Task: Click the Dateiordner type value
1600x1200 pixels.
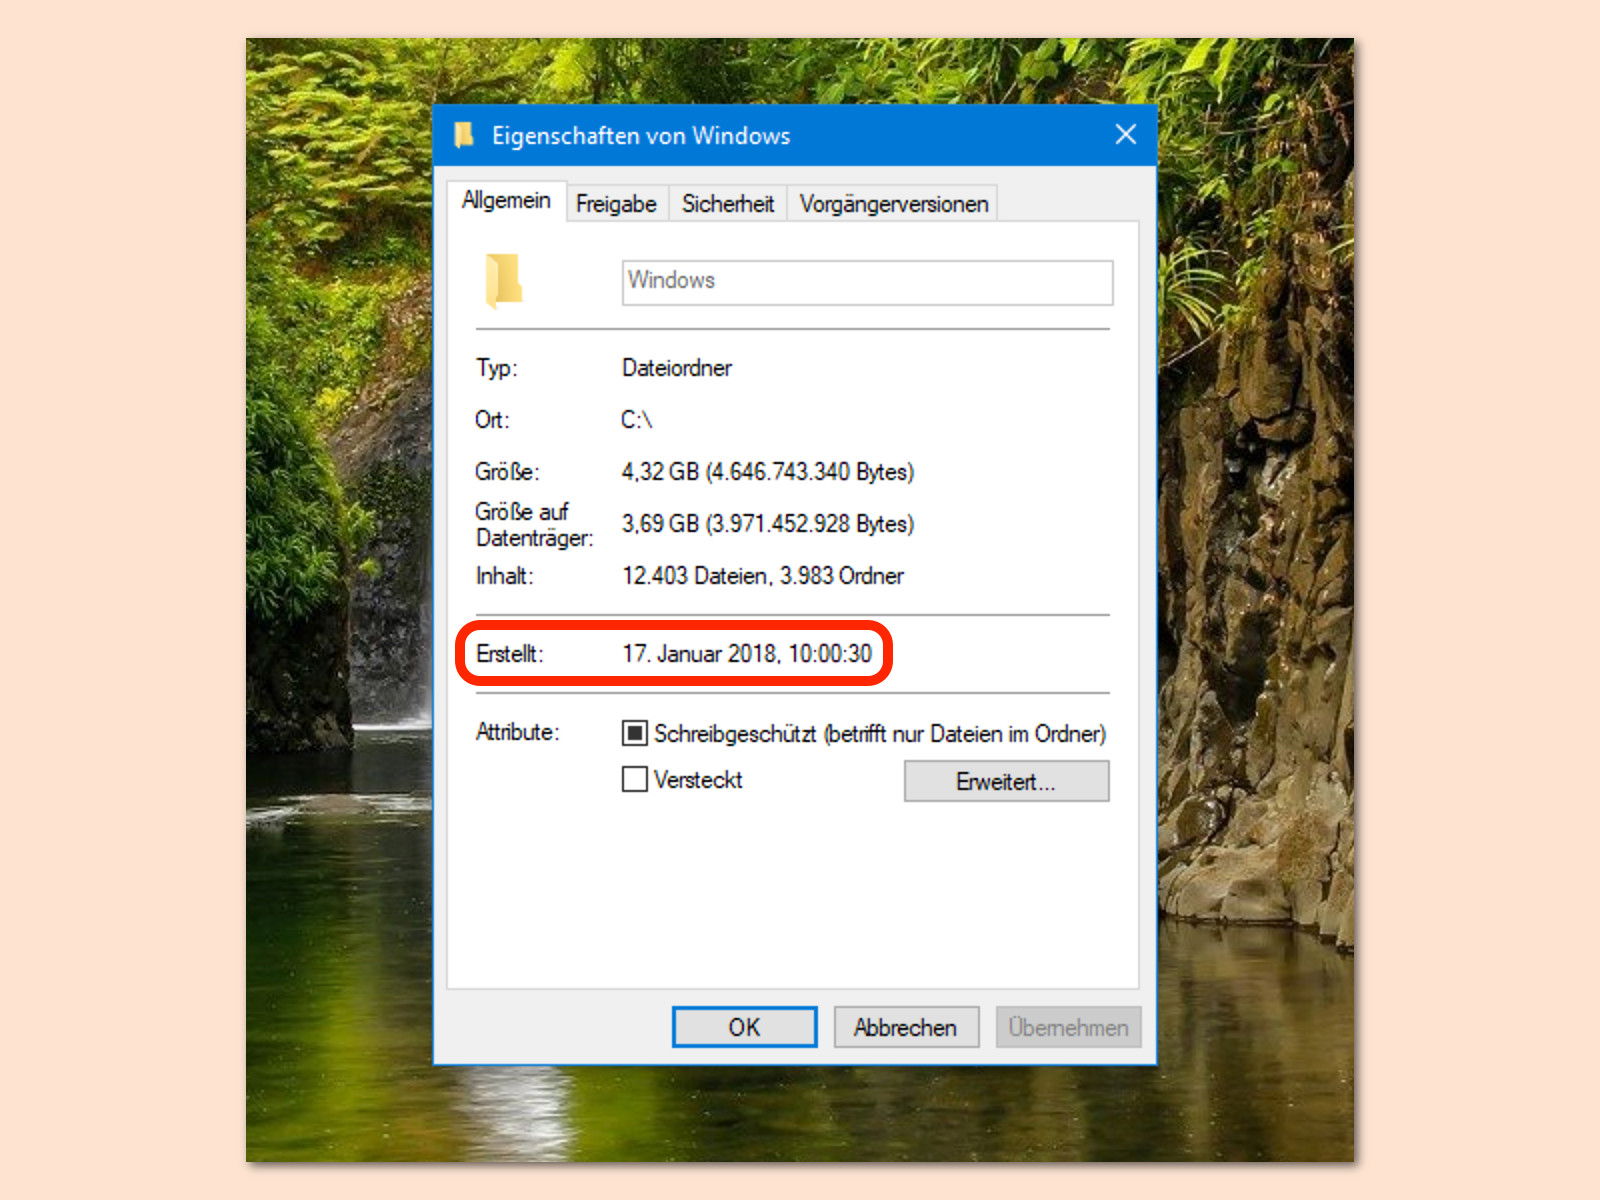Action: [677, 368]
